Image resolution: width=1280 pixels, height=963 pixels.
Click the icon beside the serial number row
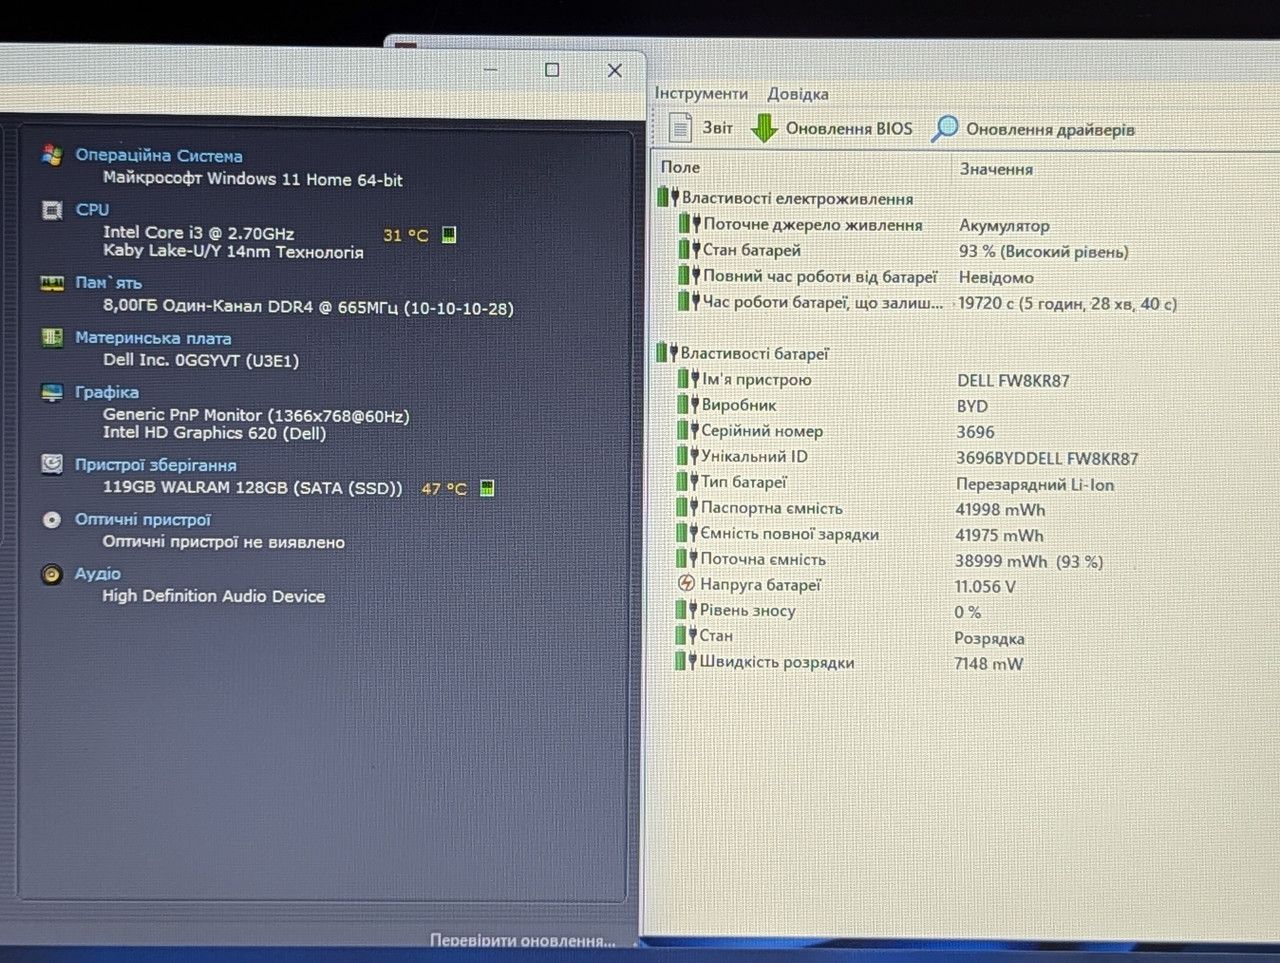(687, 430)
